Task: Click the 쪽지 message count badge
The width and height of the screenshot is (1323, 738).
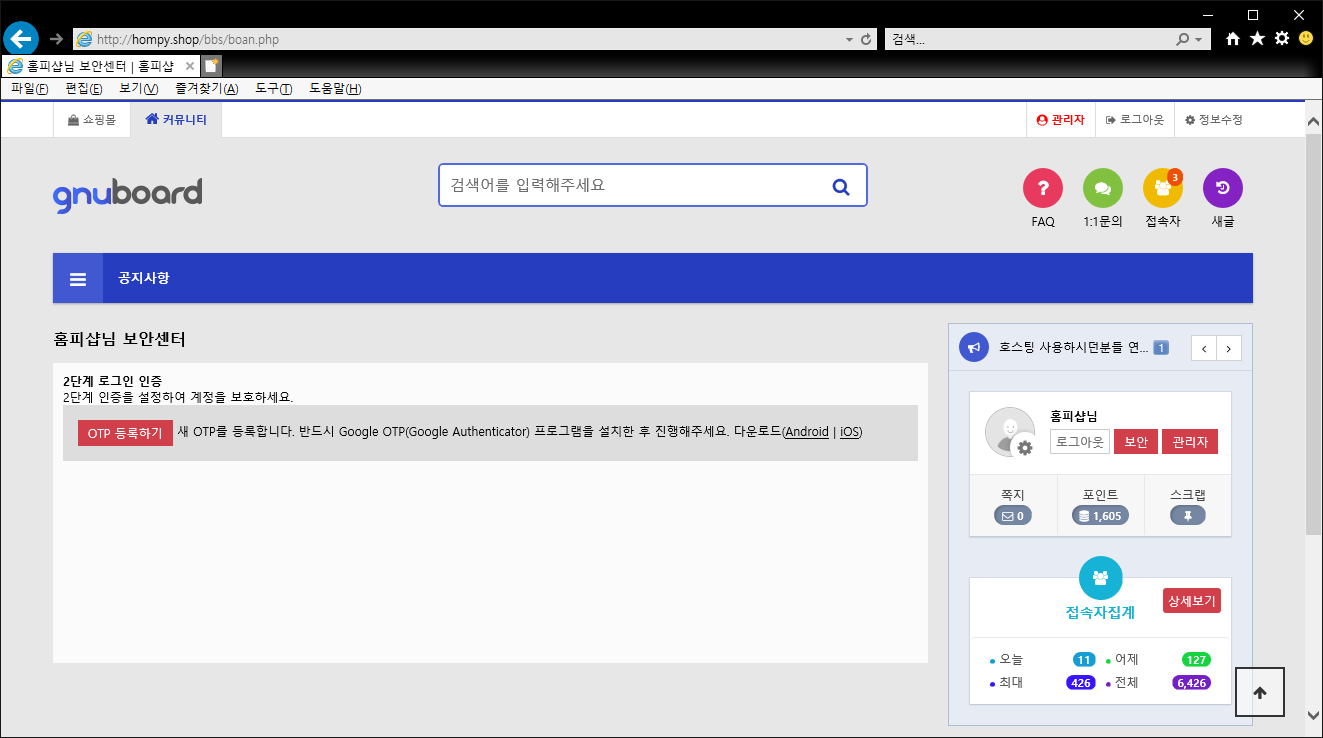Action: tap(1012, 516)
